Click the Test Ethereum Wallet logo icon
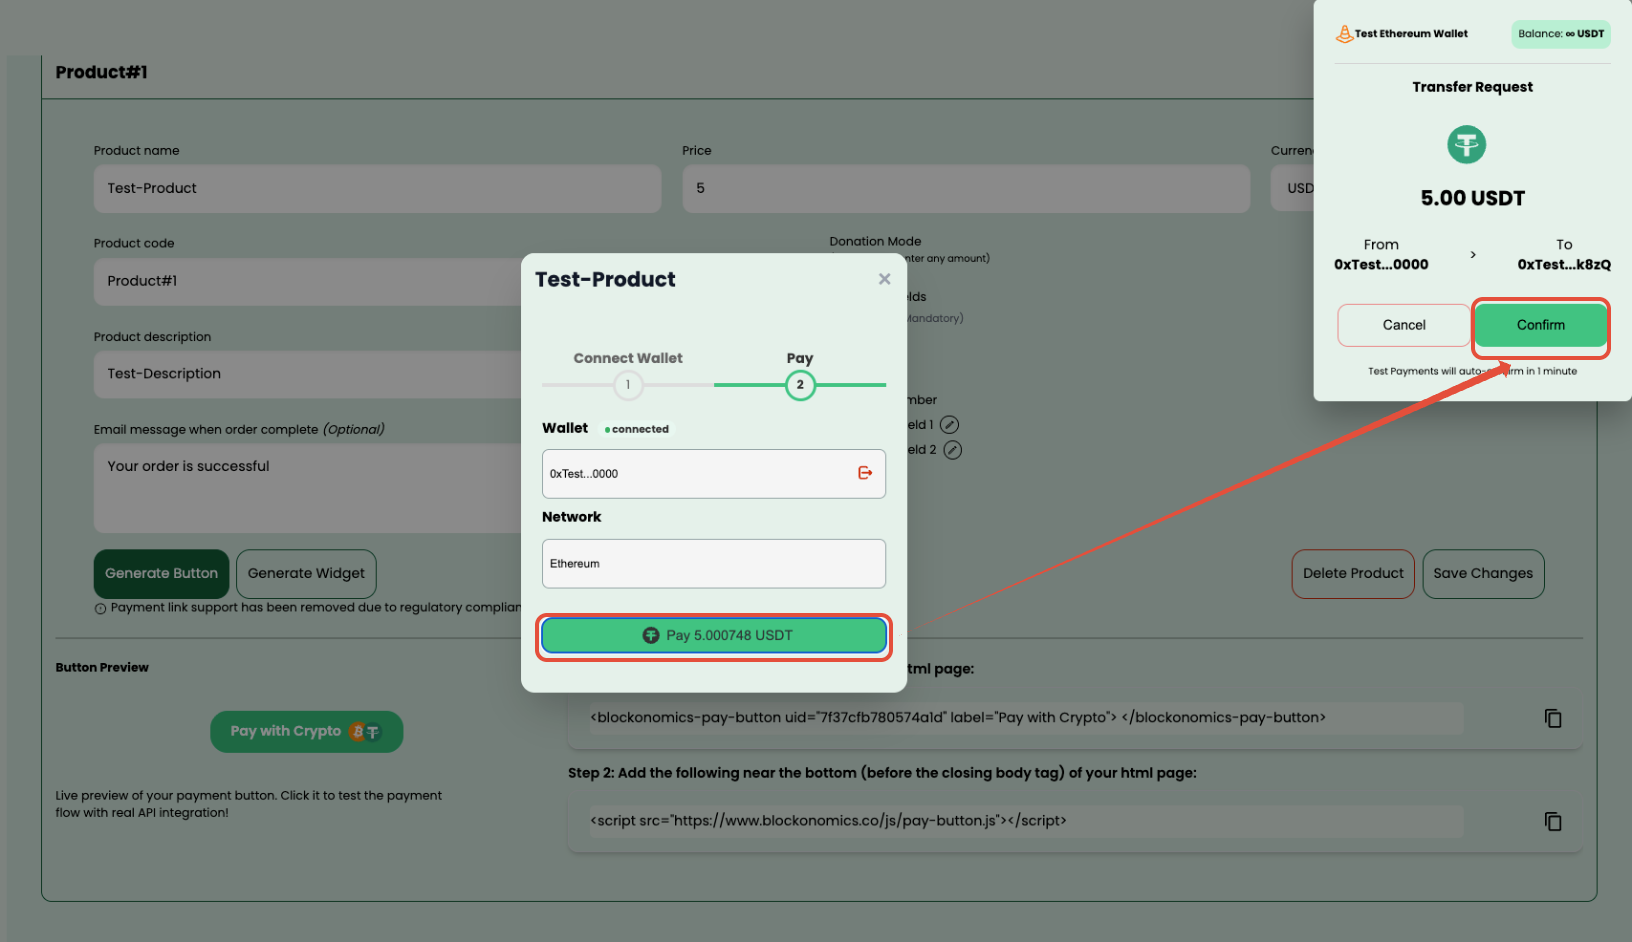This screenshot has height=942, width=1632. point(1344,34)
